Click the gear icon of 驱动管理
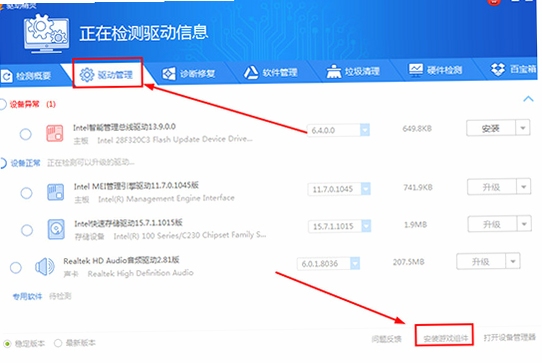Screen dimensions: 542x363 [87, 75]
